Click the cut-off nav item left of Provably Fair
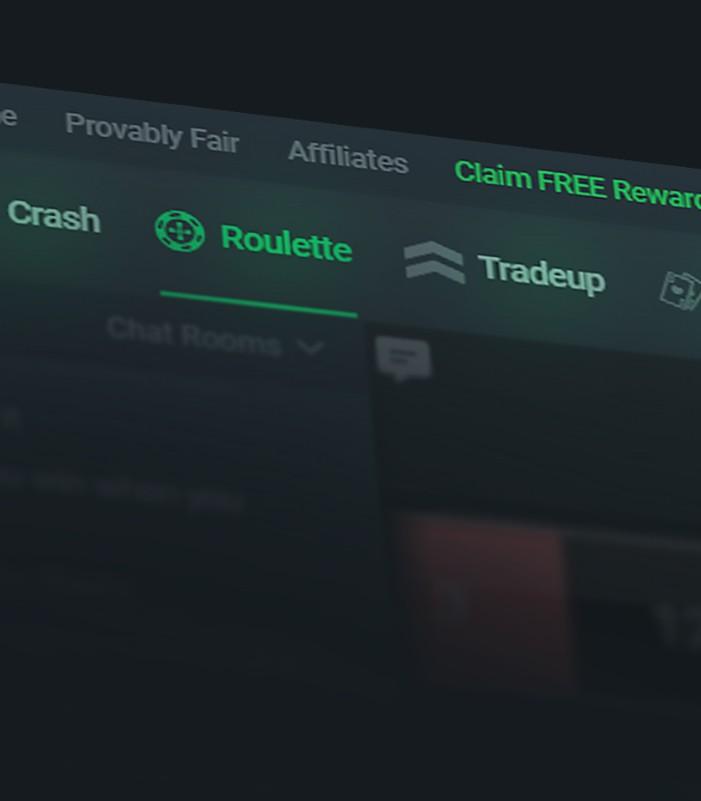Image resolution: width=701 pixels, height=801 pixels. point(8,116)
